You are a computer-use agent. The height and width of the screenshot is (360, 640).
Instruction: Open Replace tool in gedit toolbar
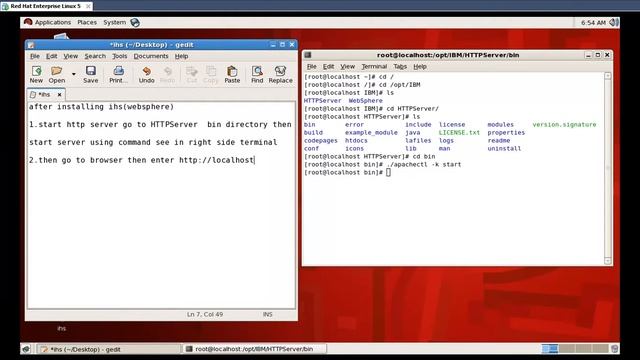(x=280, y=75)
